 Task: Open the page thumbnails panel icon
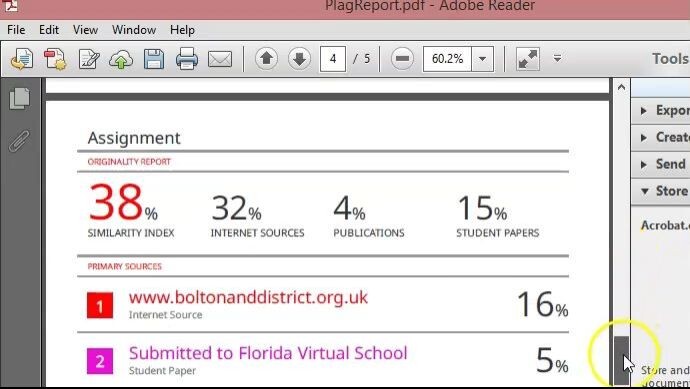(x=19, y=98)
